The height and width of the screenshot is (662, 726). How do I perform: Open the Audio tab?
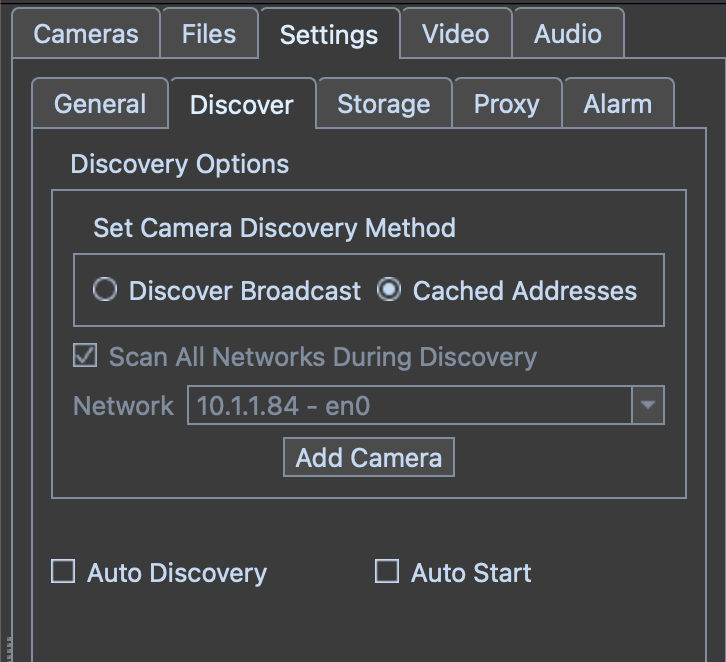(567, 33)
